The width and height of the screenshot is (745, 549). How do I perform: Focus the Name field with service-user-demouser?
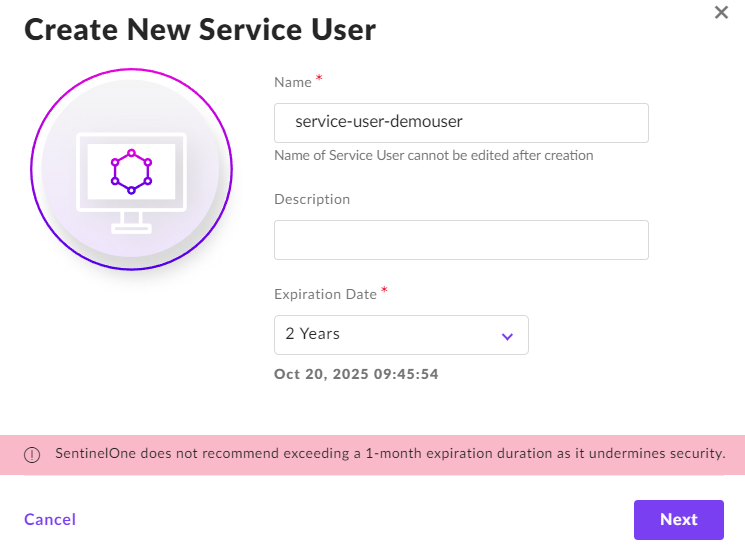(x=461, y=122)
